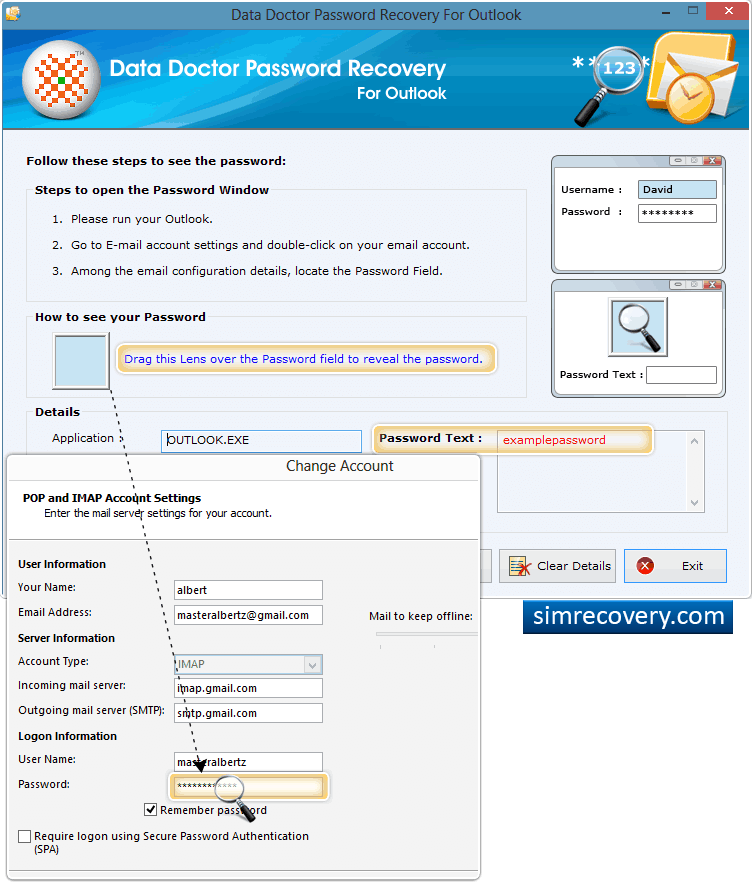This screenshot has width=752, height=882.
Task: Click the 'Please run your Outlook.' step
Action: [x=142, y=219]
